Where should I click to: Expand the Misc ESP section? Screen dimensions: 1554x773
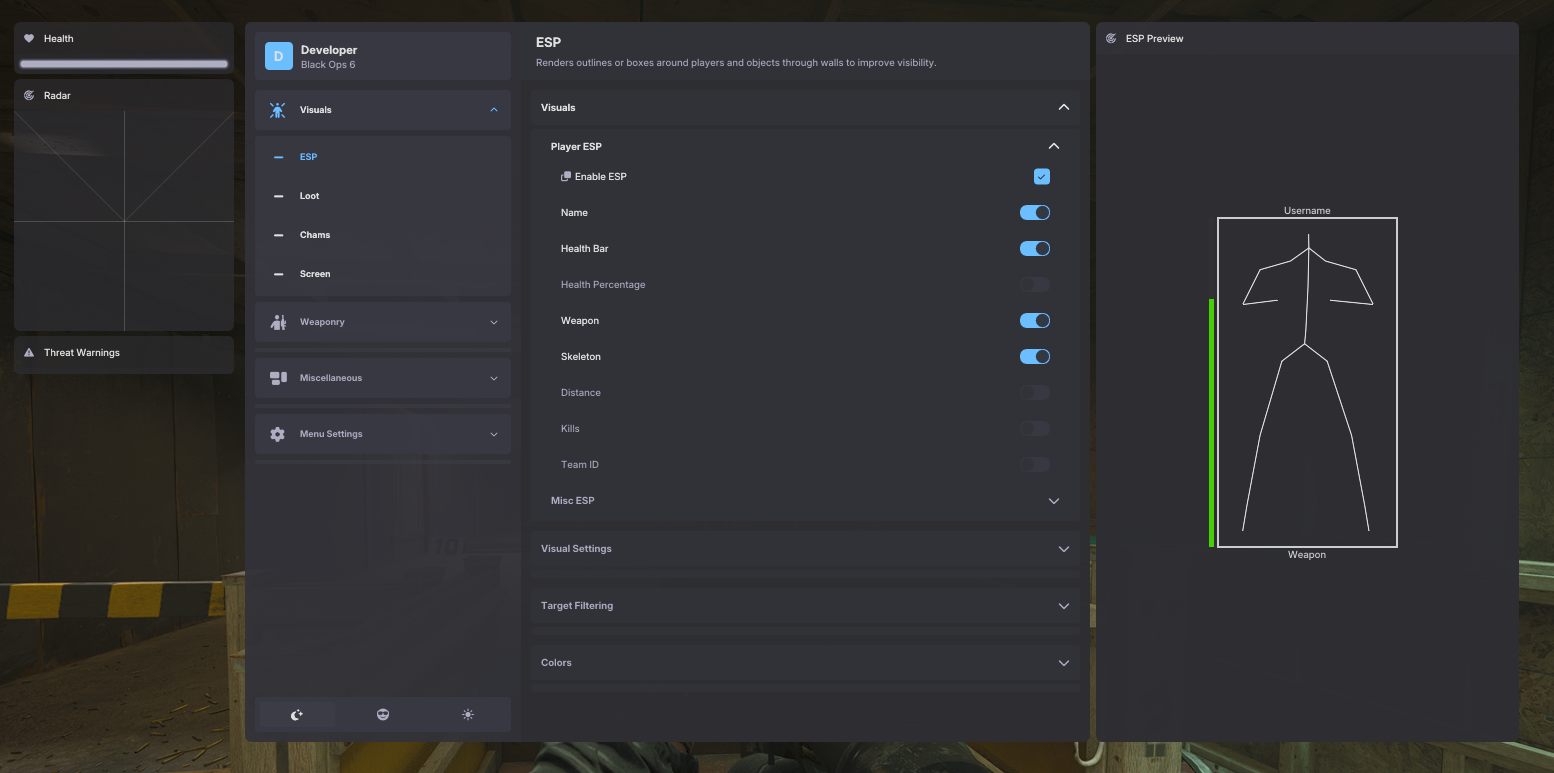tap(1053, 501)
